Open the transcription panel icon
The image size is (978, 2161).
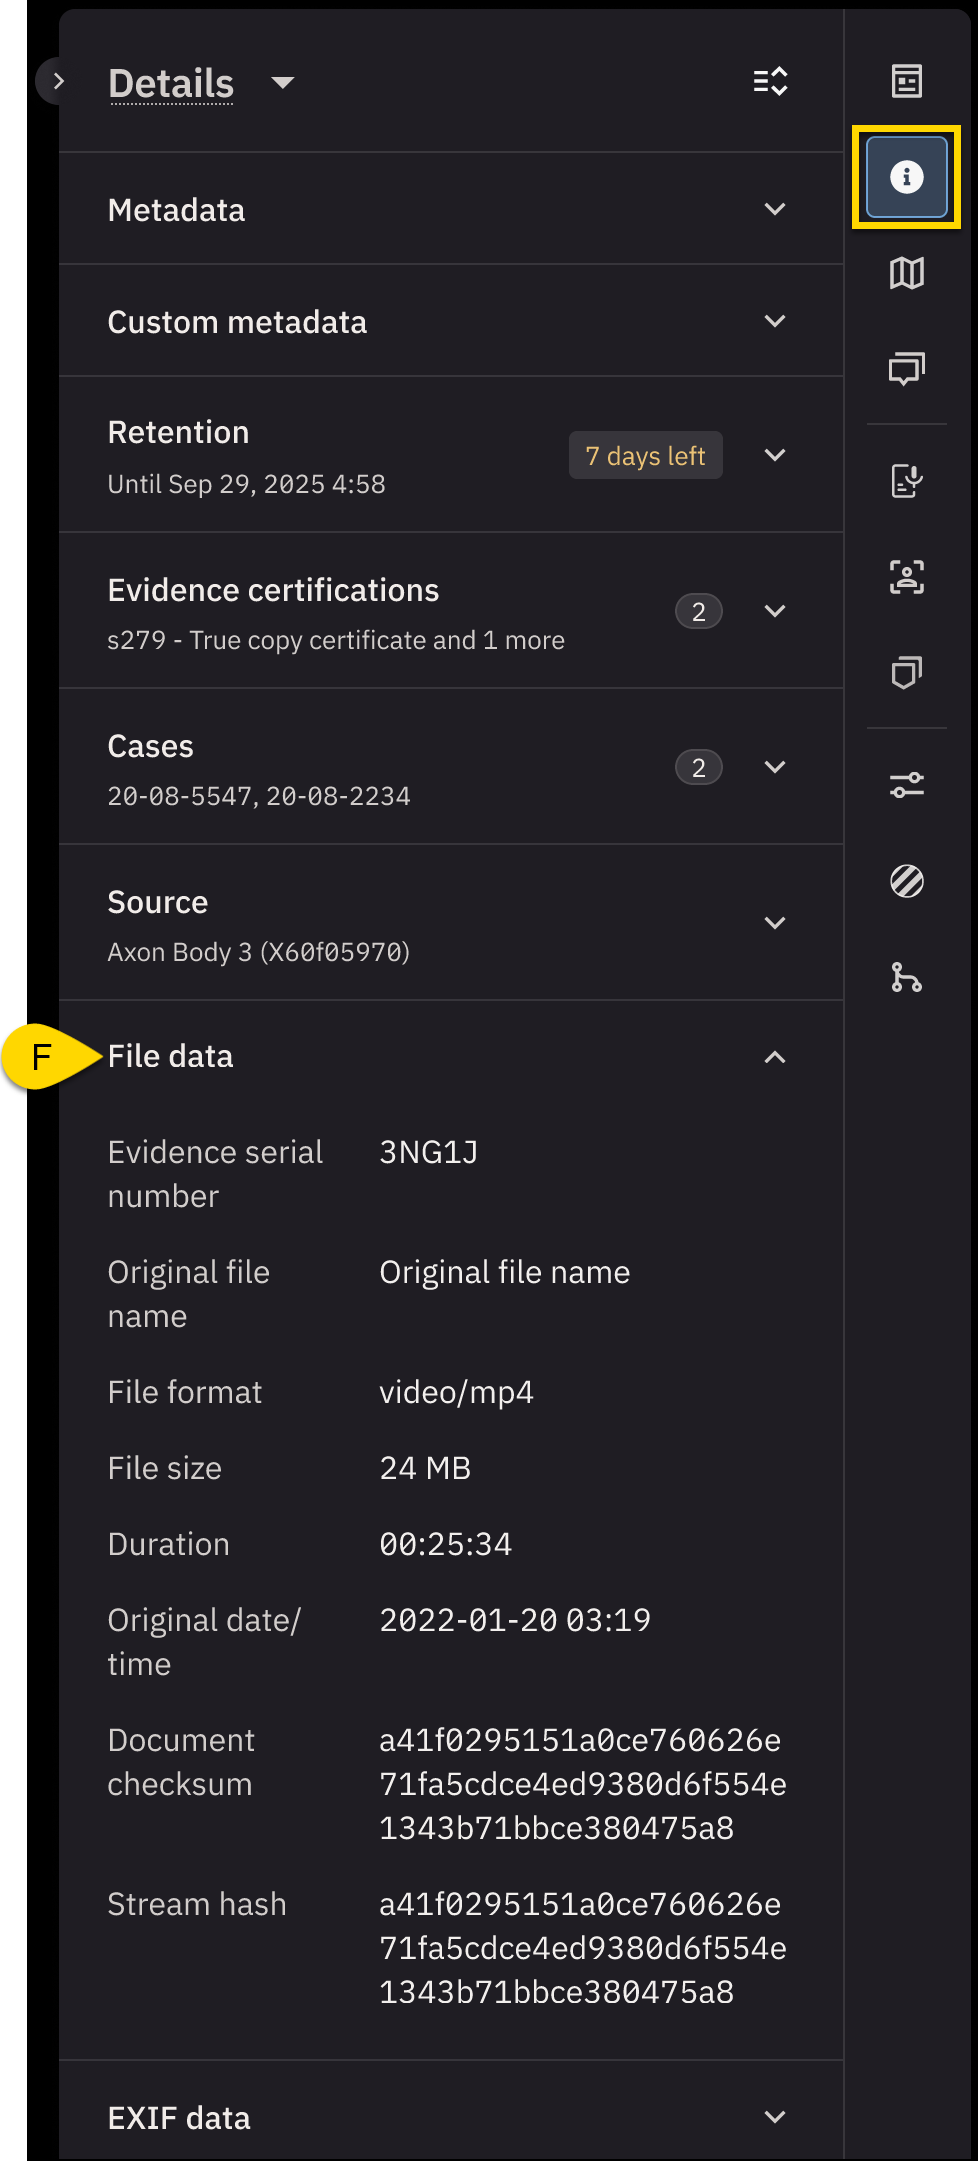(x=906, y=481)
